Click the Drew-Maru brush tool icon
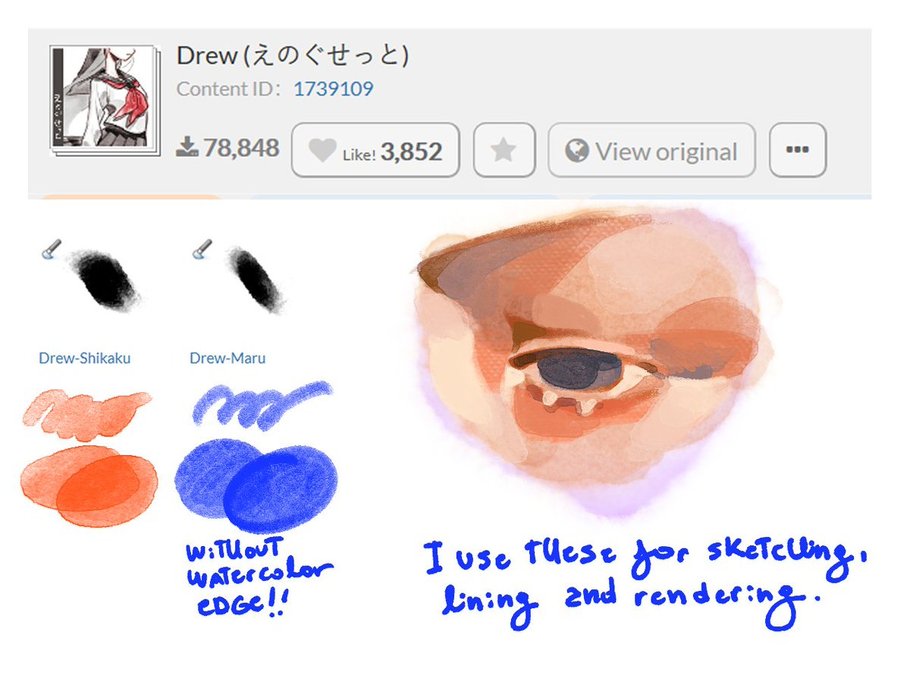 pos(202,249)
